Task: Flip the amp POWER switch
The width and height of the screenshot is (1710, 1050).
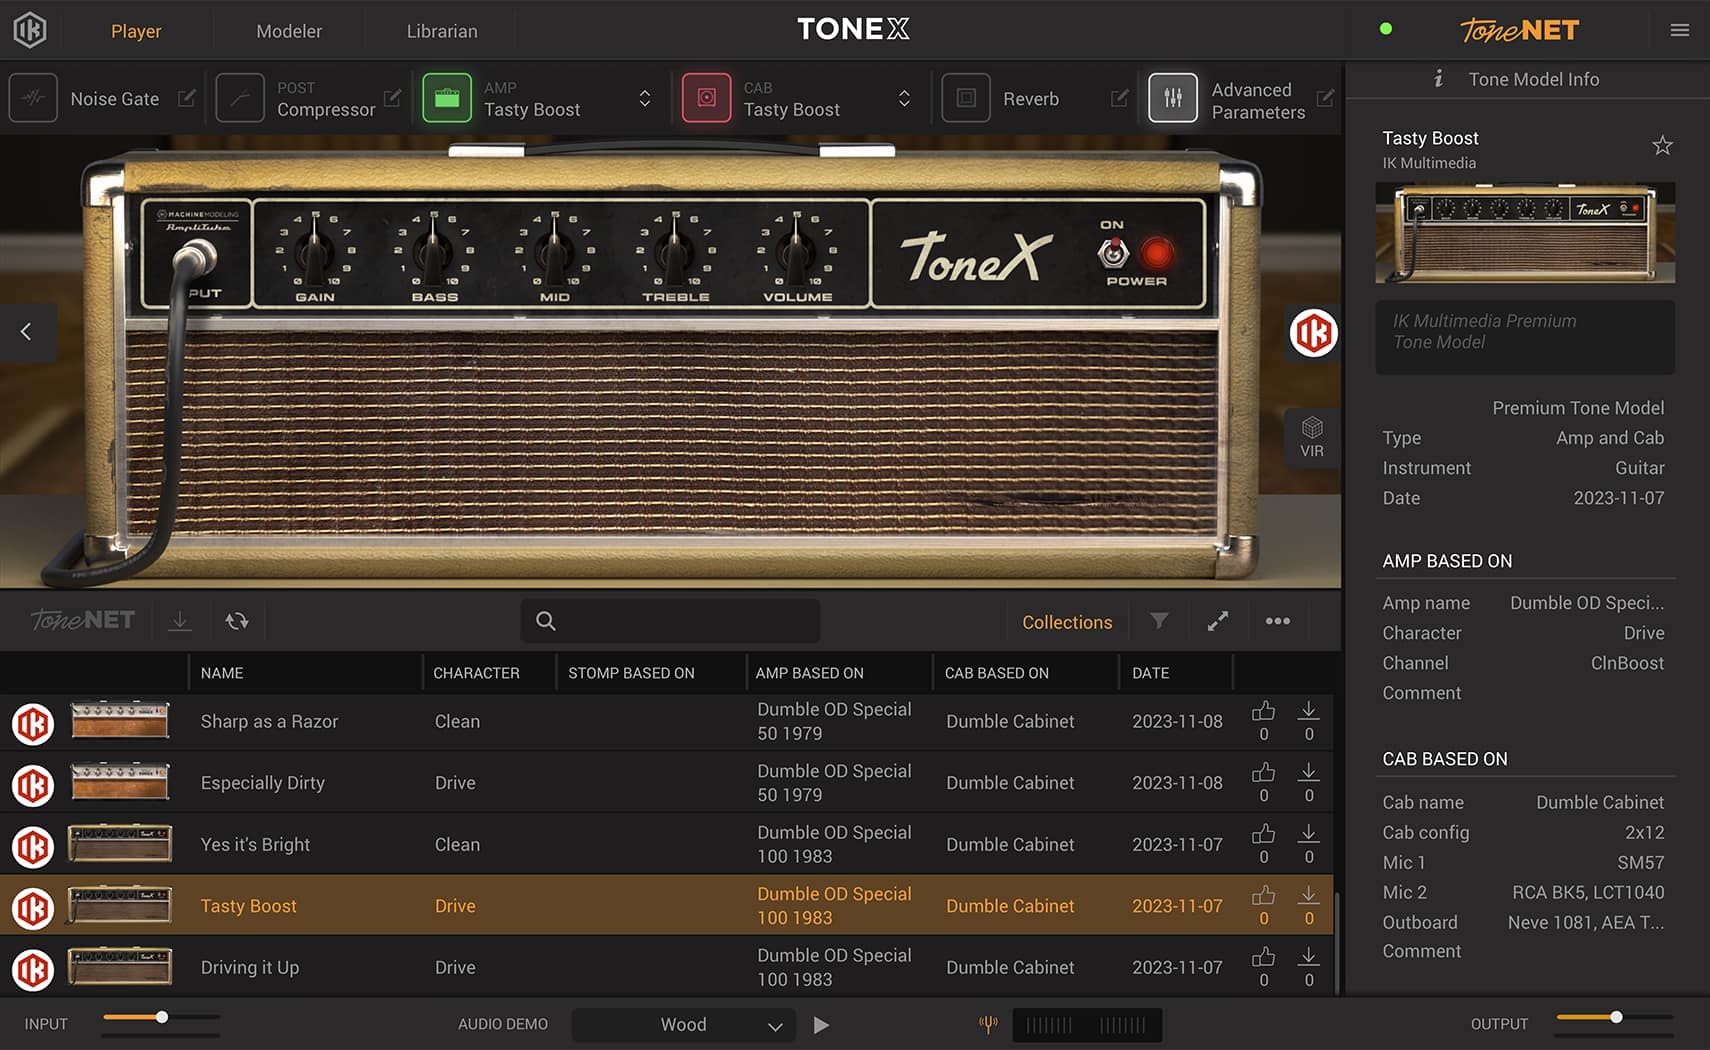Action: [1113, 252]
